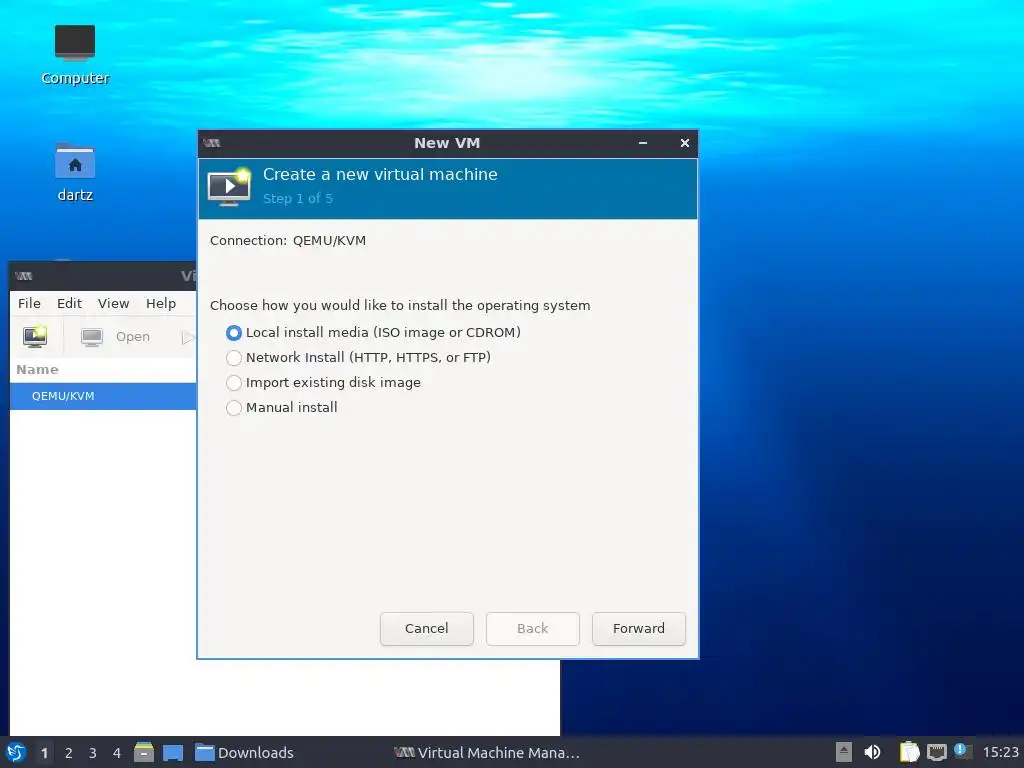Screen dimensions: 1024x768
Task: Launch file manager from panel quick launch
Action: [144, 752]
